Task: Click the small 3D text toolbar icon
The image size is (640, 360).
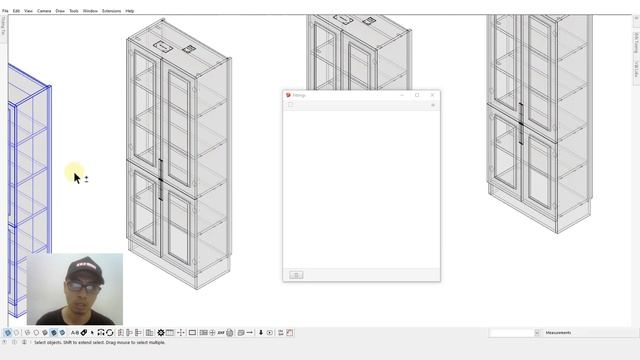Action: click(x=221, y=333)
